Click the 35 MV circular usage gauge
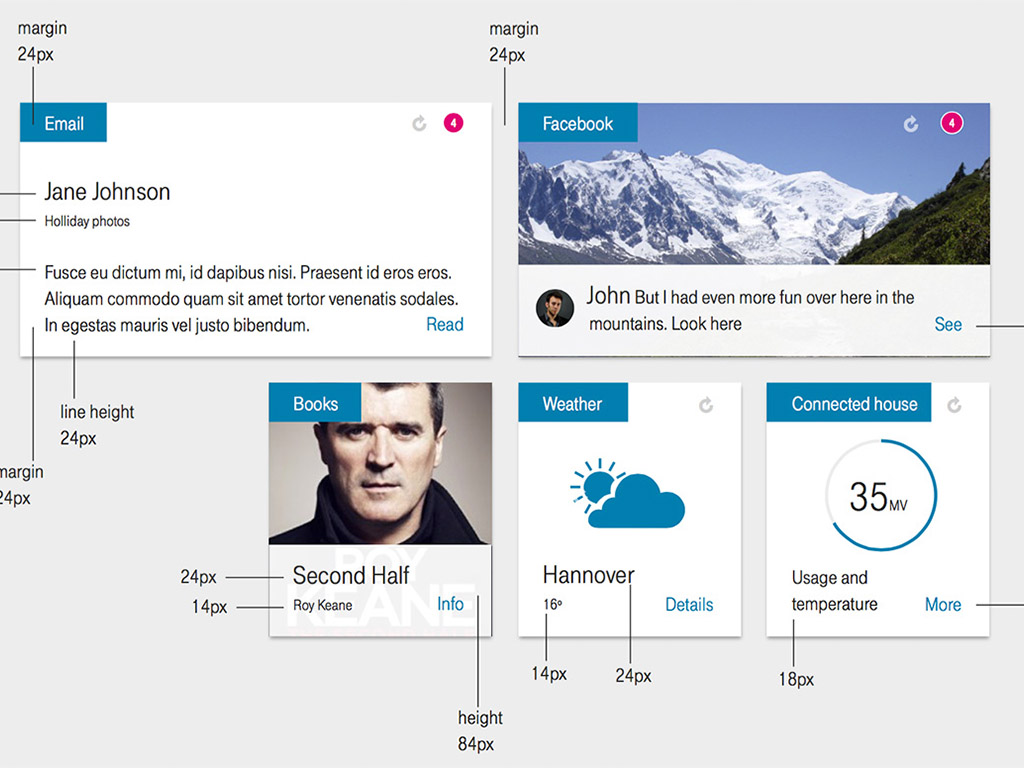The image size is (1024, 768). pos(880,495)
